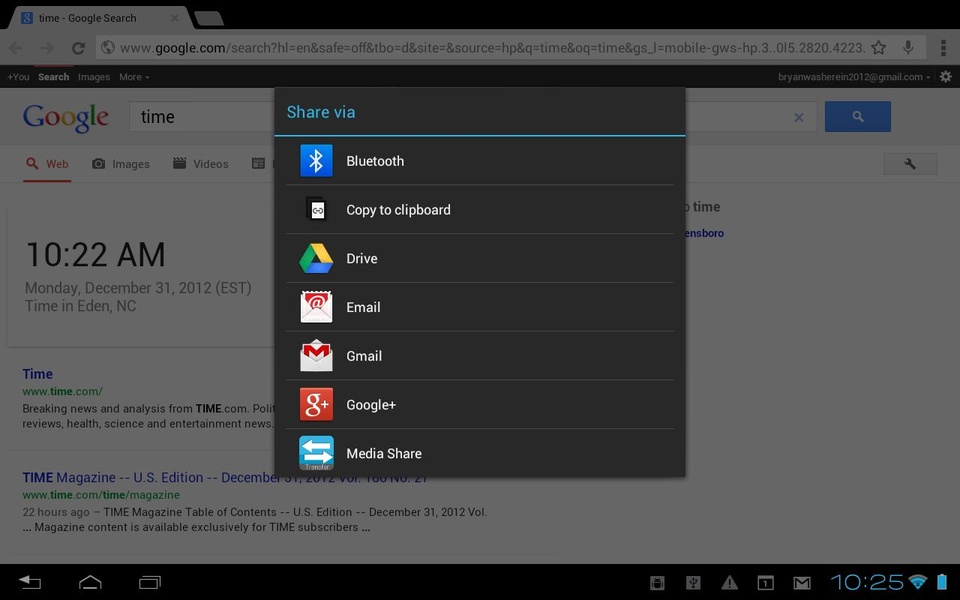
Task: Click the blue magnifier search button
Action: click(858, 116)
